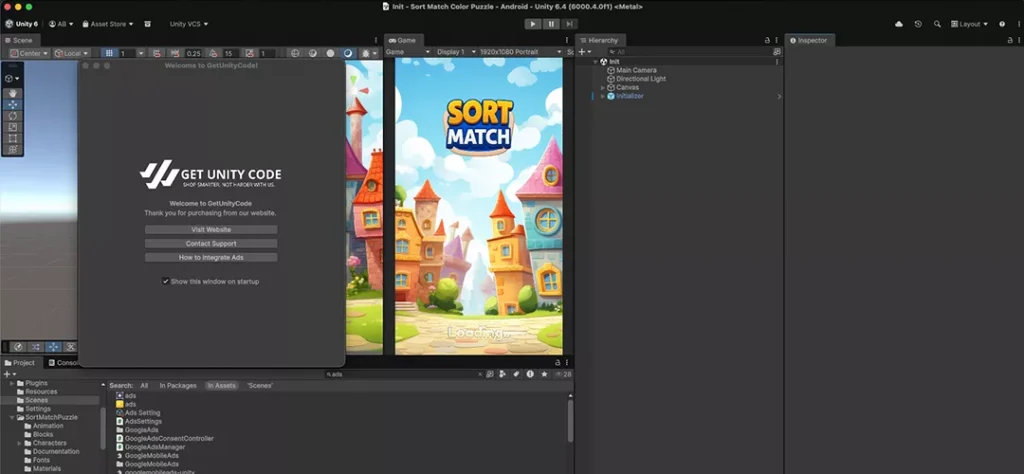Switch to the Scene tab
Screen dimensions: 1024x474
click(18, 40)
